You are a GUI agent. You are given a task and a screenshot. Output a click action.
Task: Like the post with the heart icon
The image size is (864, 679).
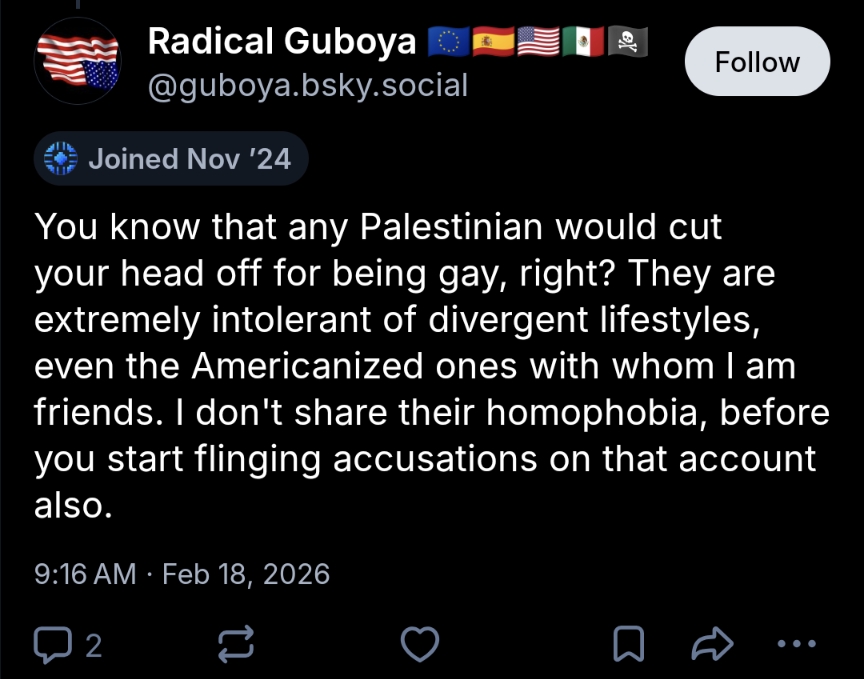(x=419, y=644)
